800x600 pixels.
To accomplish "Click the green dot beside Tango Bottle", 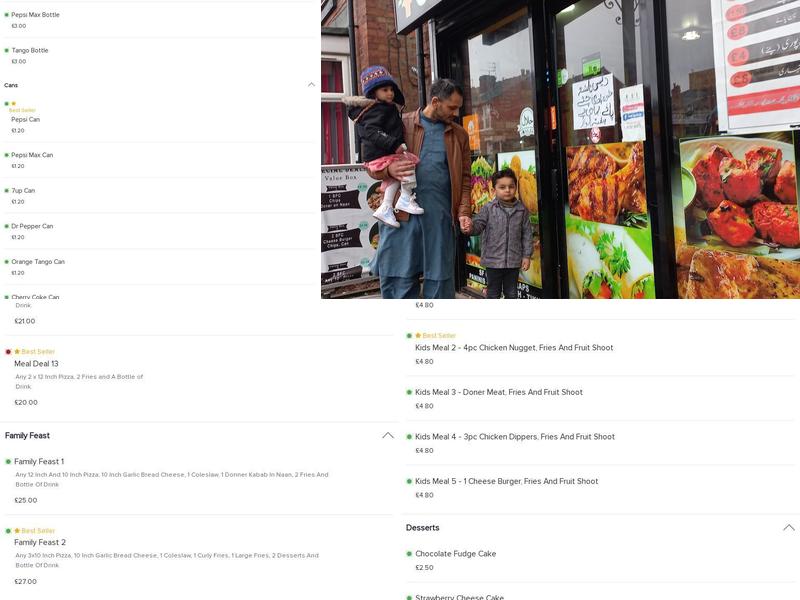I will [7, 51].
